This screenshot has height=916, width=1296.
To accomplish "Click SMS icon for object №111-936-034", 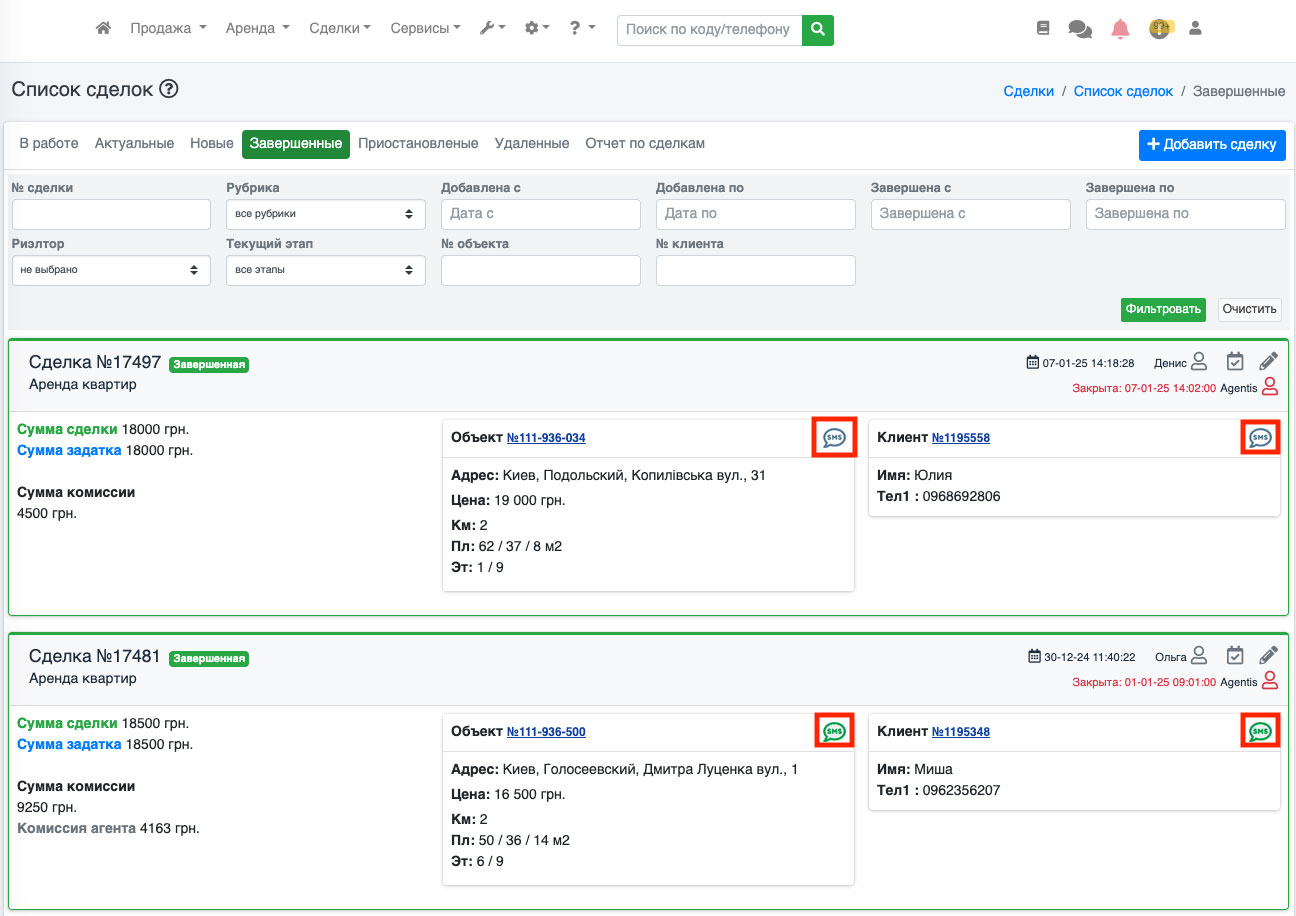I will click(x=834, y=438).
